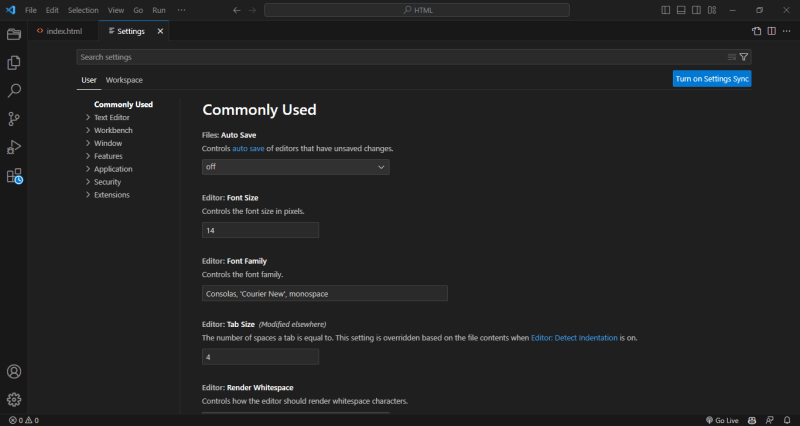Open the Go menu
The width and height of the screenshot is (800, 426).
coord(138,10)
